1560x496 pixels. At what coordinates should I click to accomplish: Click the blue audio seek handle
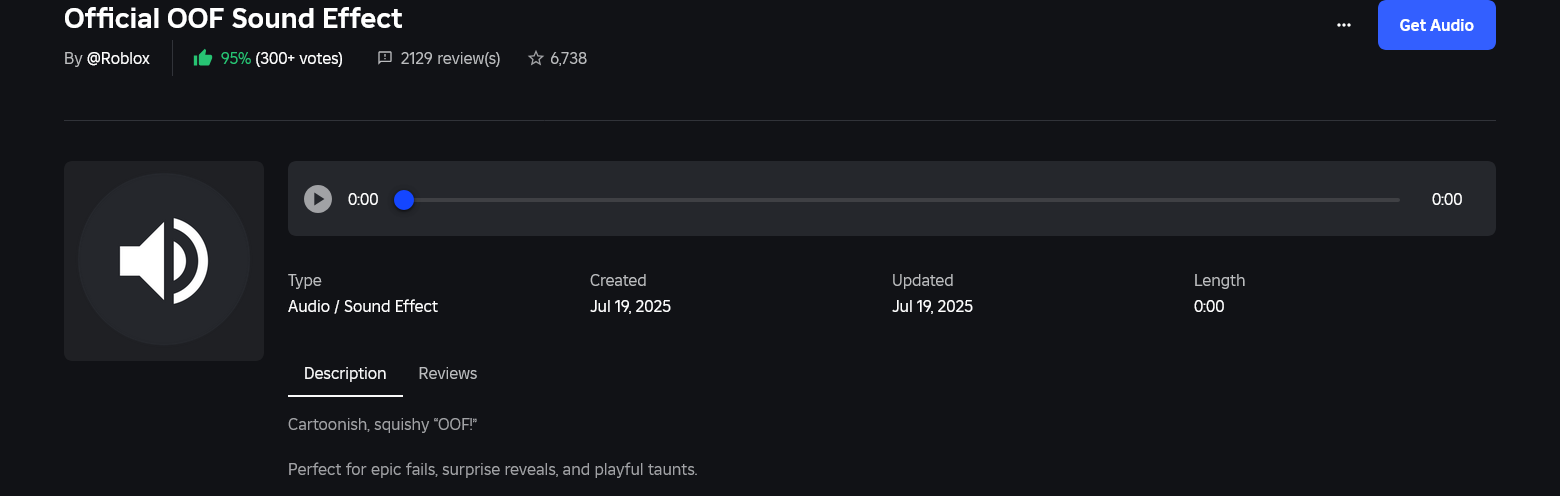click(404, 200)
